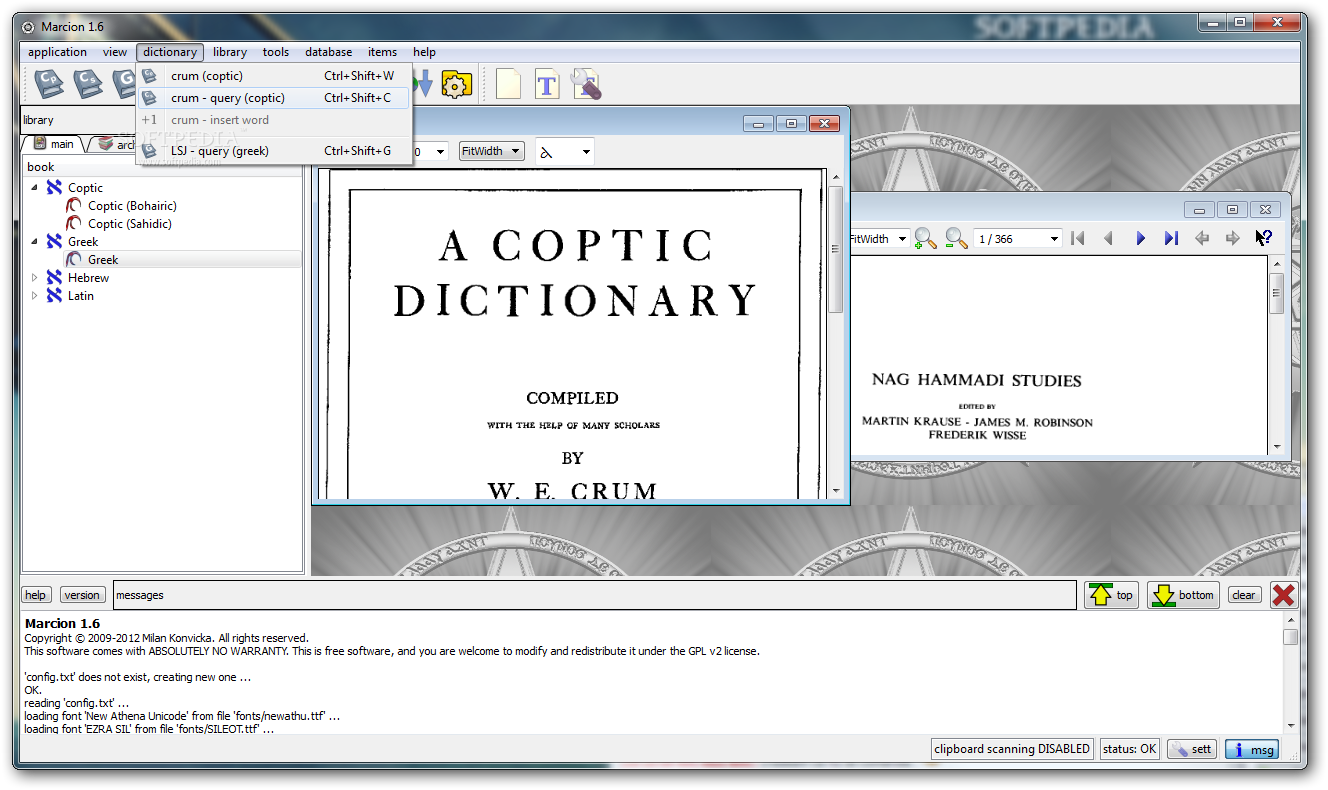This screenshot has height=790, width=1328.
Task: Click the red X messages close icon
Action: click(x=1284, y=595)
